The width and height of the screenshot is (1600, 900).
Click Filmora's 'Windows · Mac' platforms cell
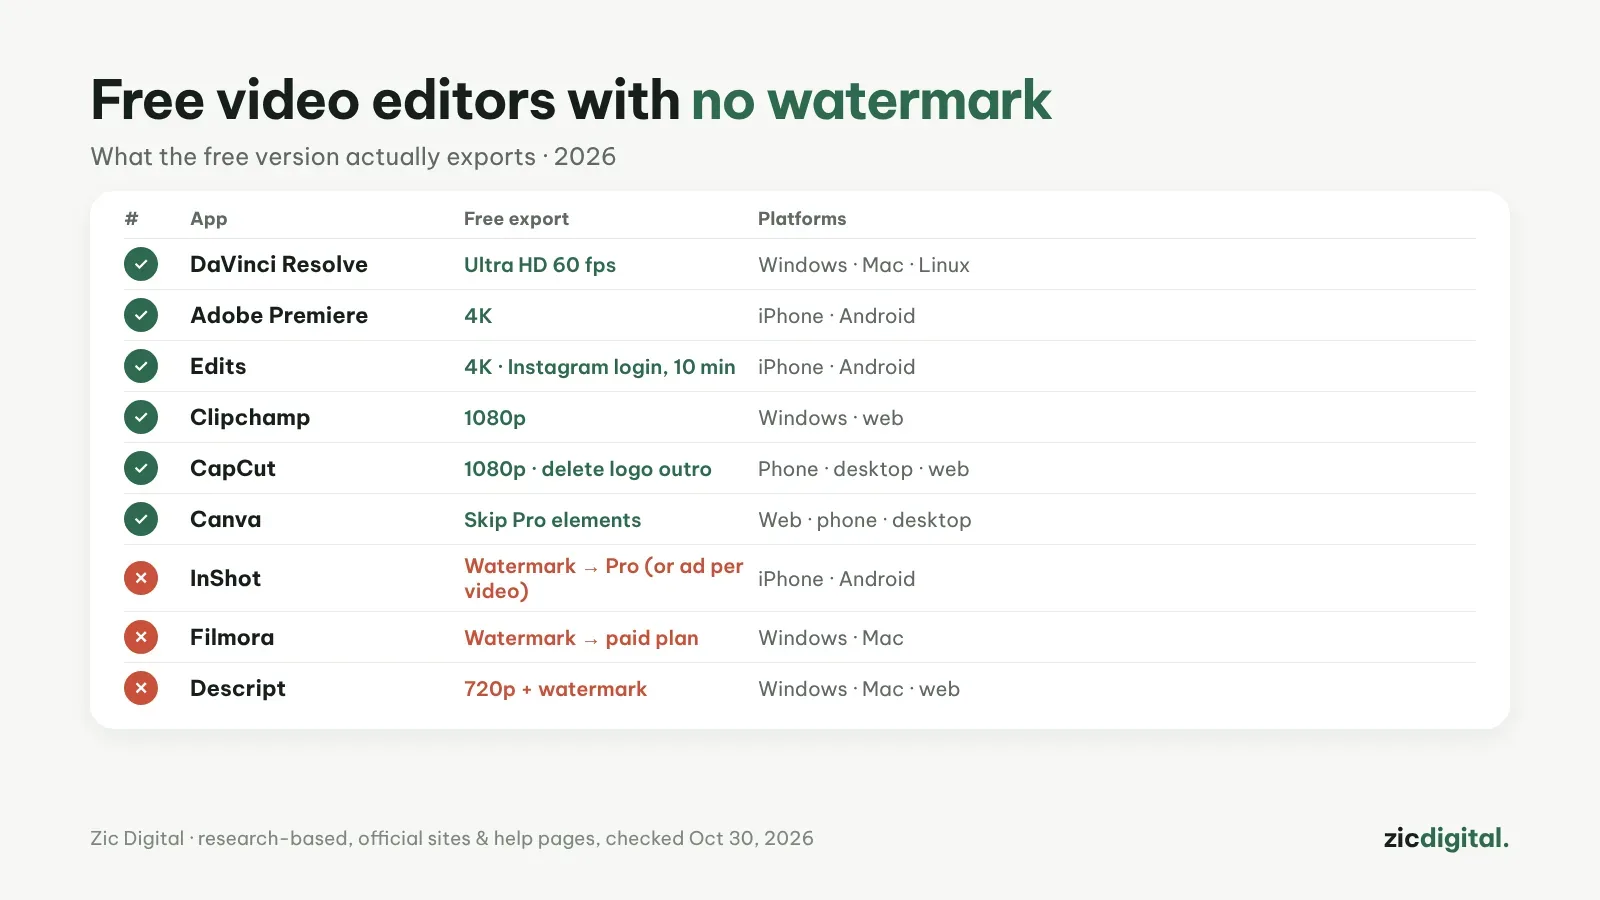[831, 638]
